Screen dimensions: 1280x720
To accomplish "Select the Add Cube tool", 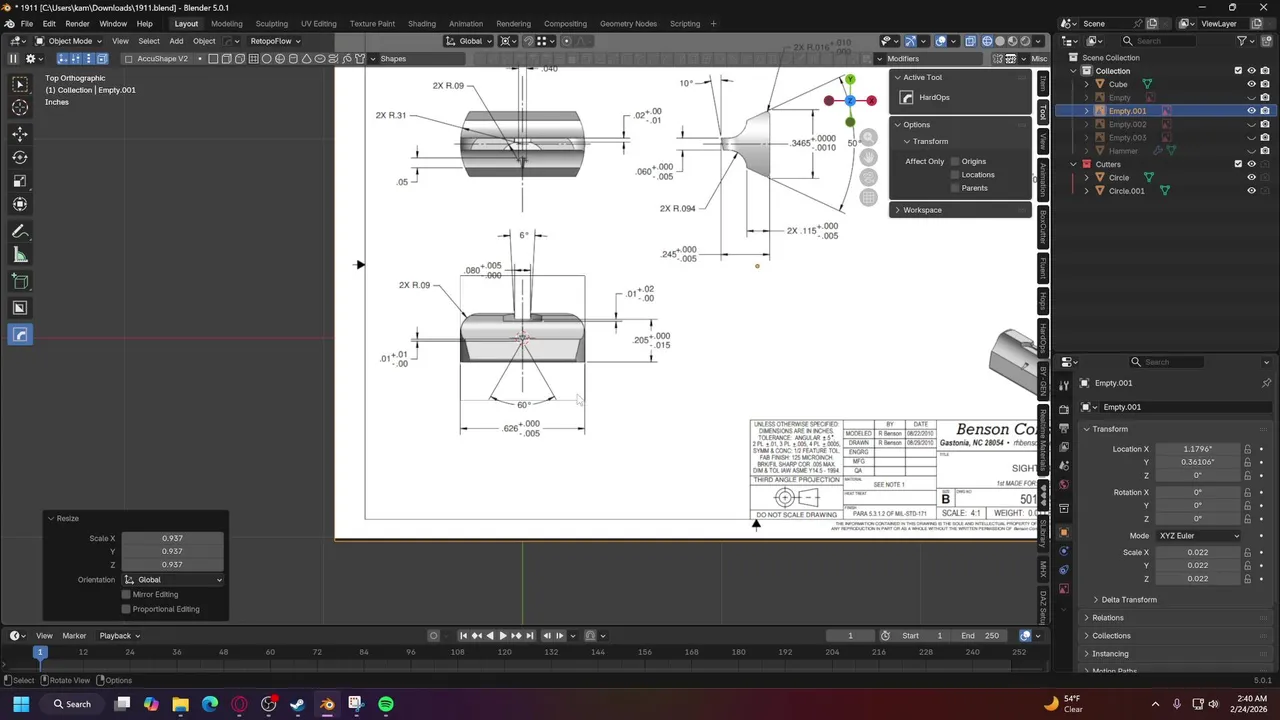I will coord(20,283).
